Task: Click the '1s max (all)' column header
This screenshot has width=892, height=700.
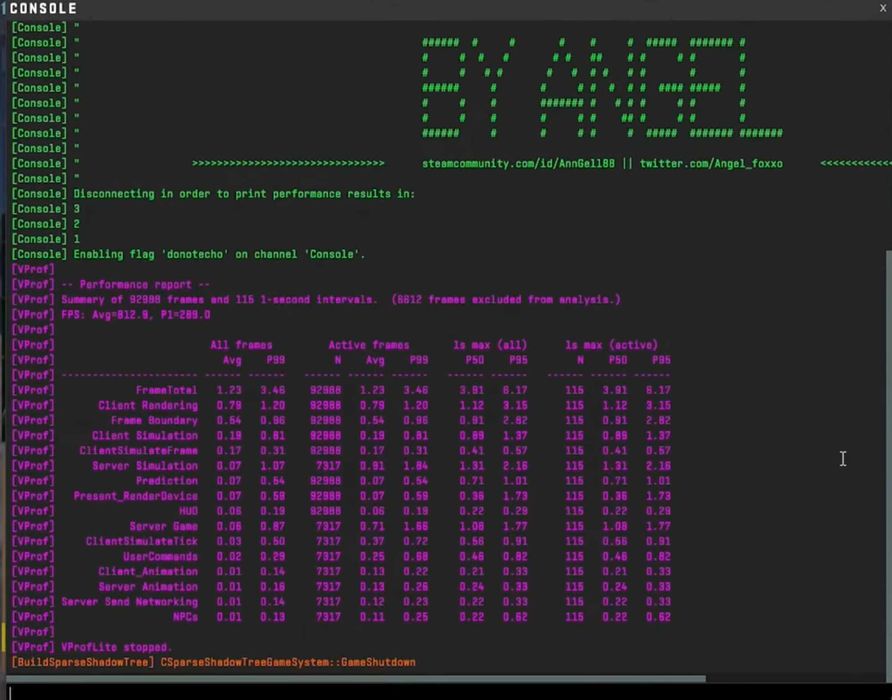Action: coord(490,345)
